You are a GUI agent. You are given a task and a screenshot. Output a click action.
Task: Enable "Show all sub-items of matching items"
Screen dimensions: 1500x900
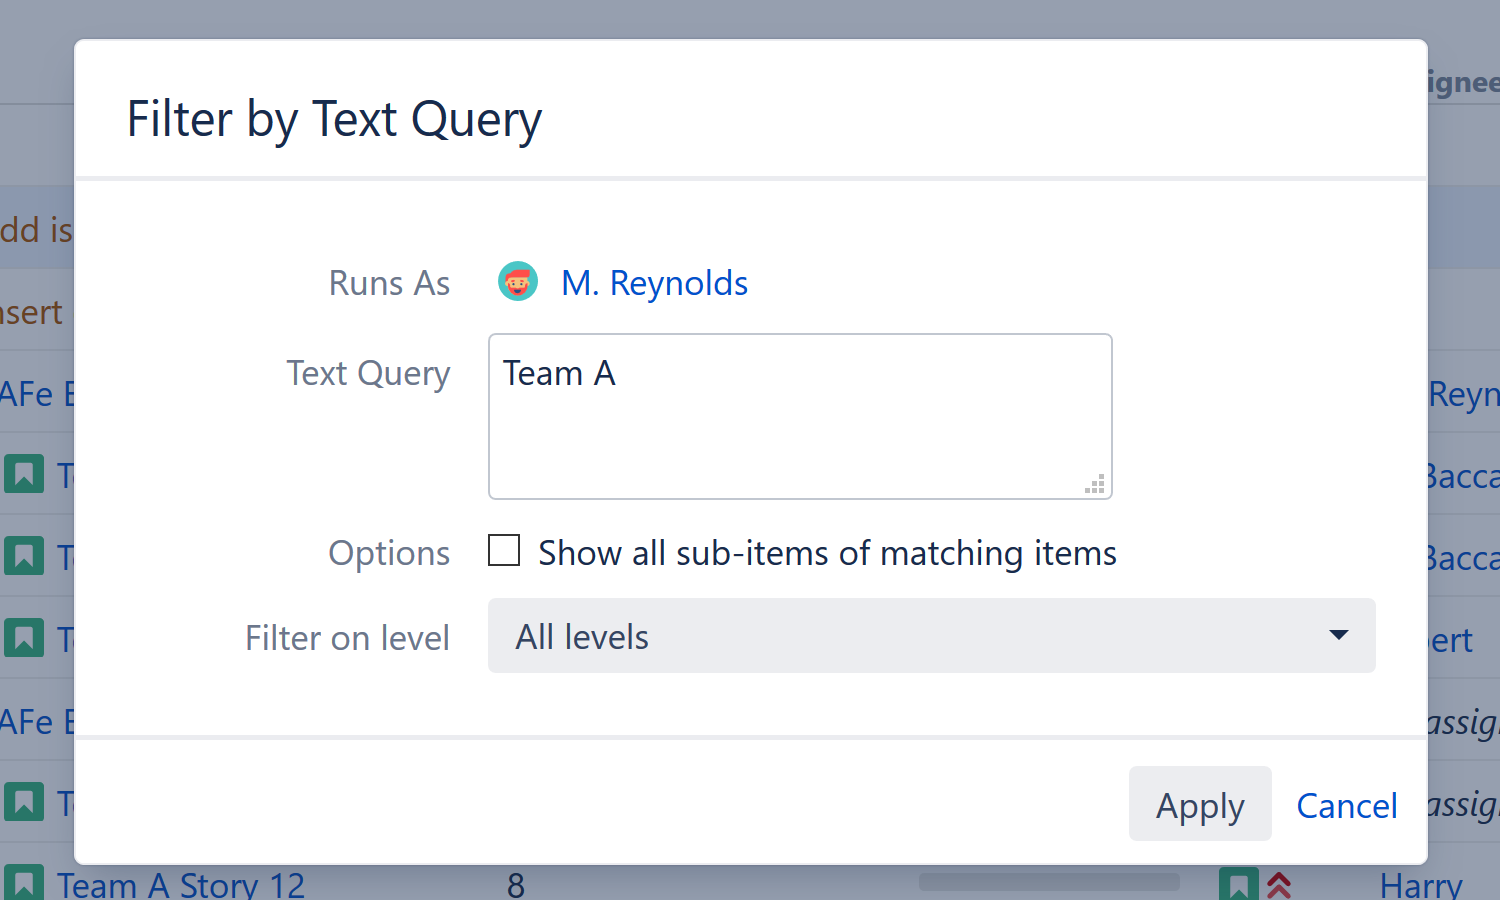tap(504, 550)
